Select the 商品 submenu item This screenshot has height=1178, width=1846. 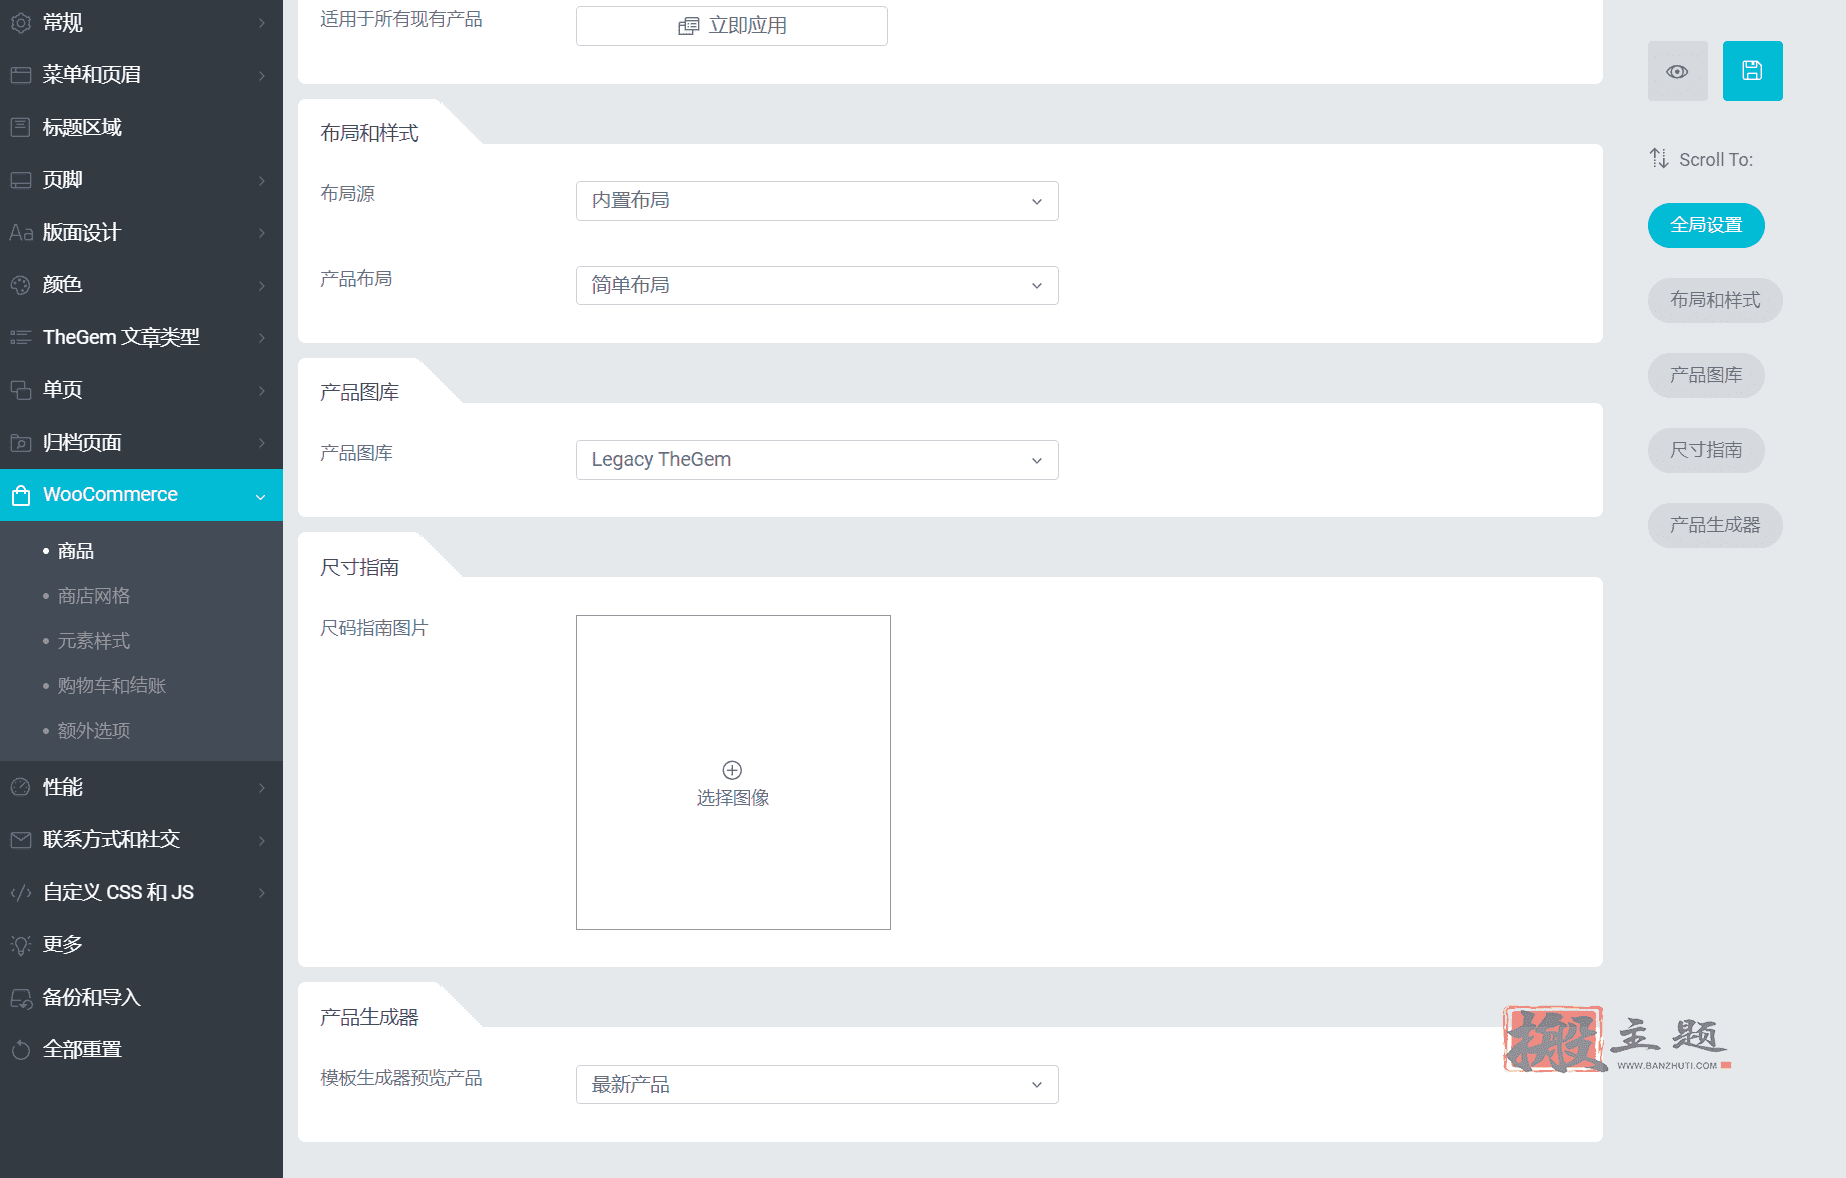[76, 551]
